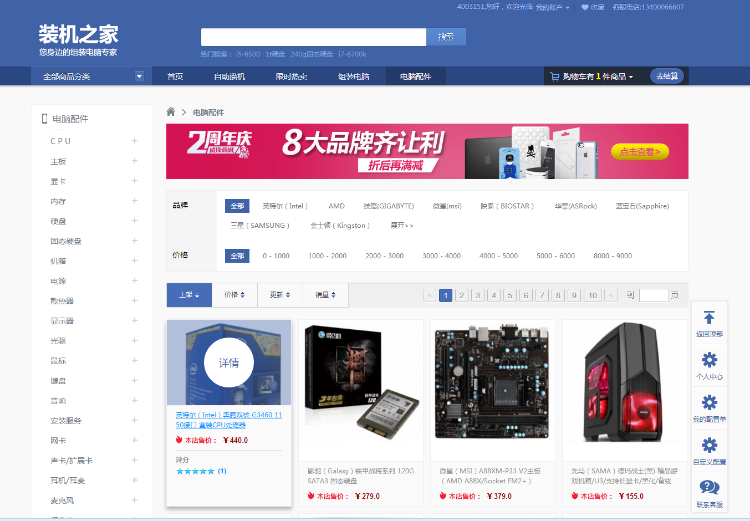This screenshot has width=750, height=521.
Task: Open the 自助装机 navigation item
Action: click(x=230, y=76)
